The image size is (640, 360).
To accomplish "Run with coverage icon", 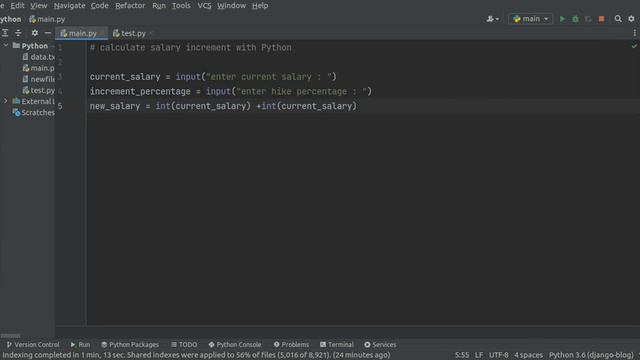I will (x=588, y=19).
